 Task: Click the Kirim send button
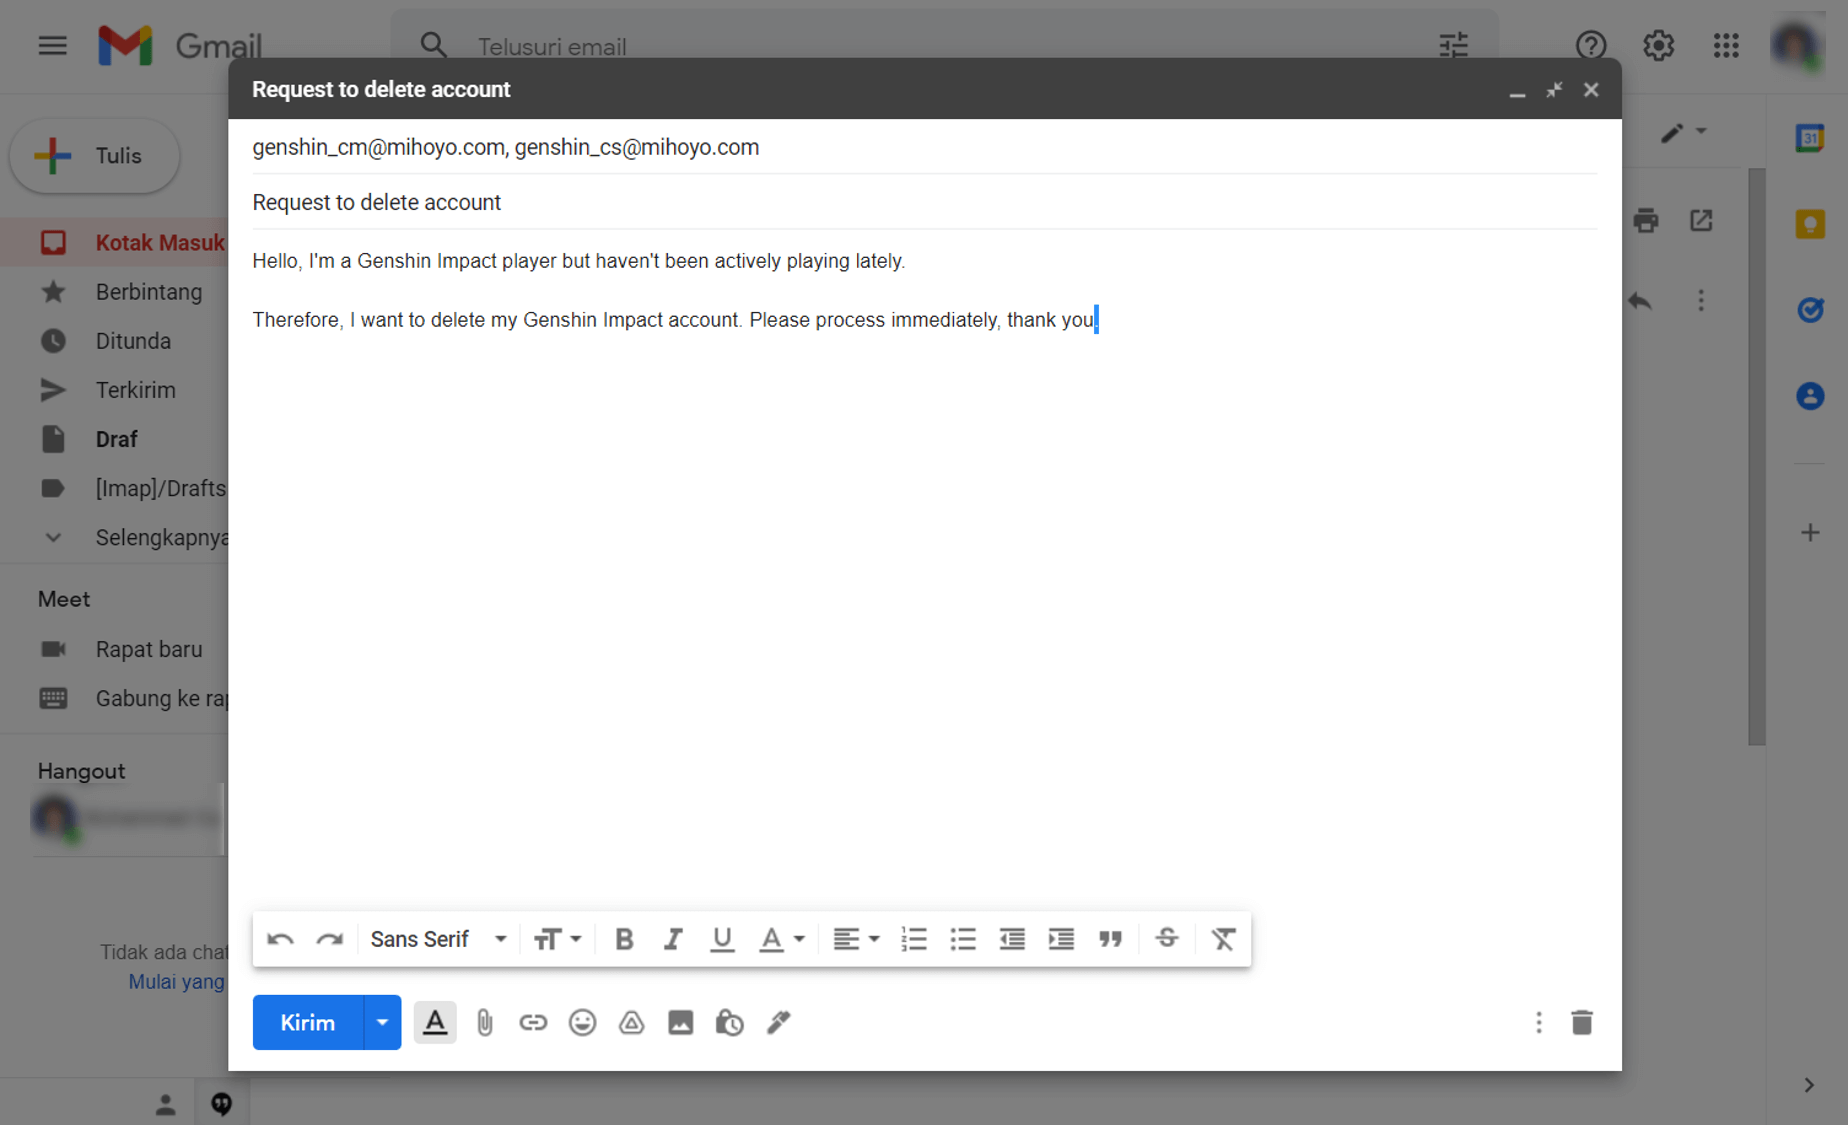pyautogui.click(x=307, y=1022)
